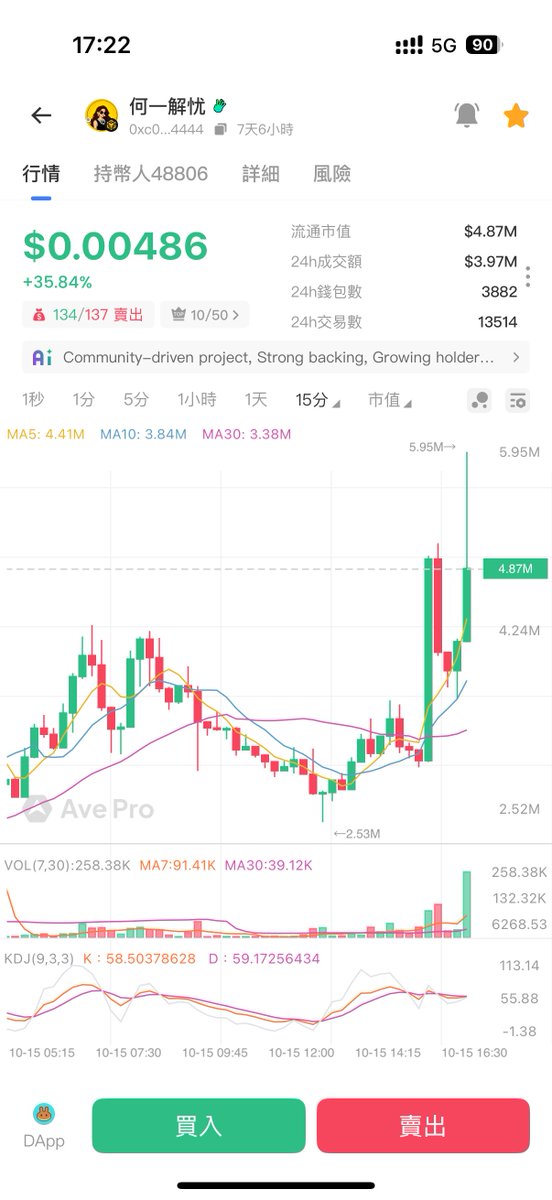Open the token avatar image
This screenshot has width=552, height=1200.
102,117
